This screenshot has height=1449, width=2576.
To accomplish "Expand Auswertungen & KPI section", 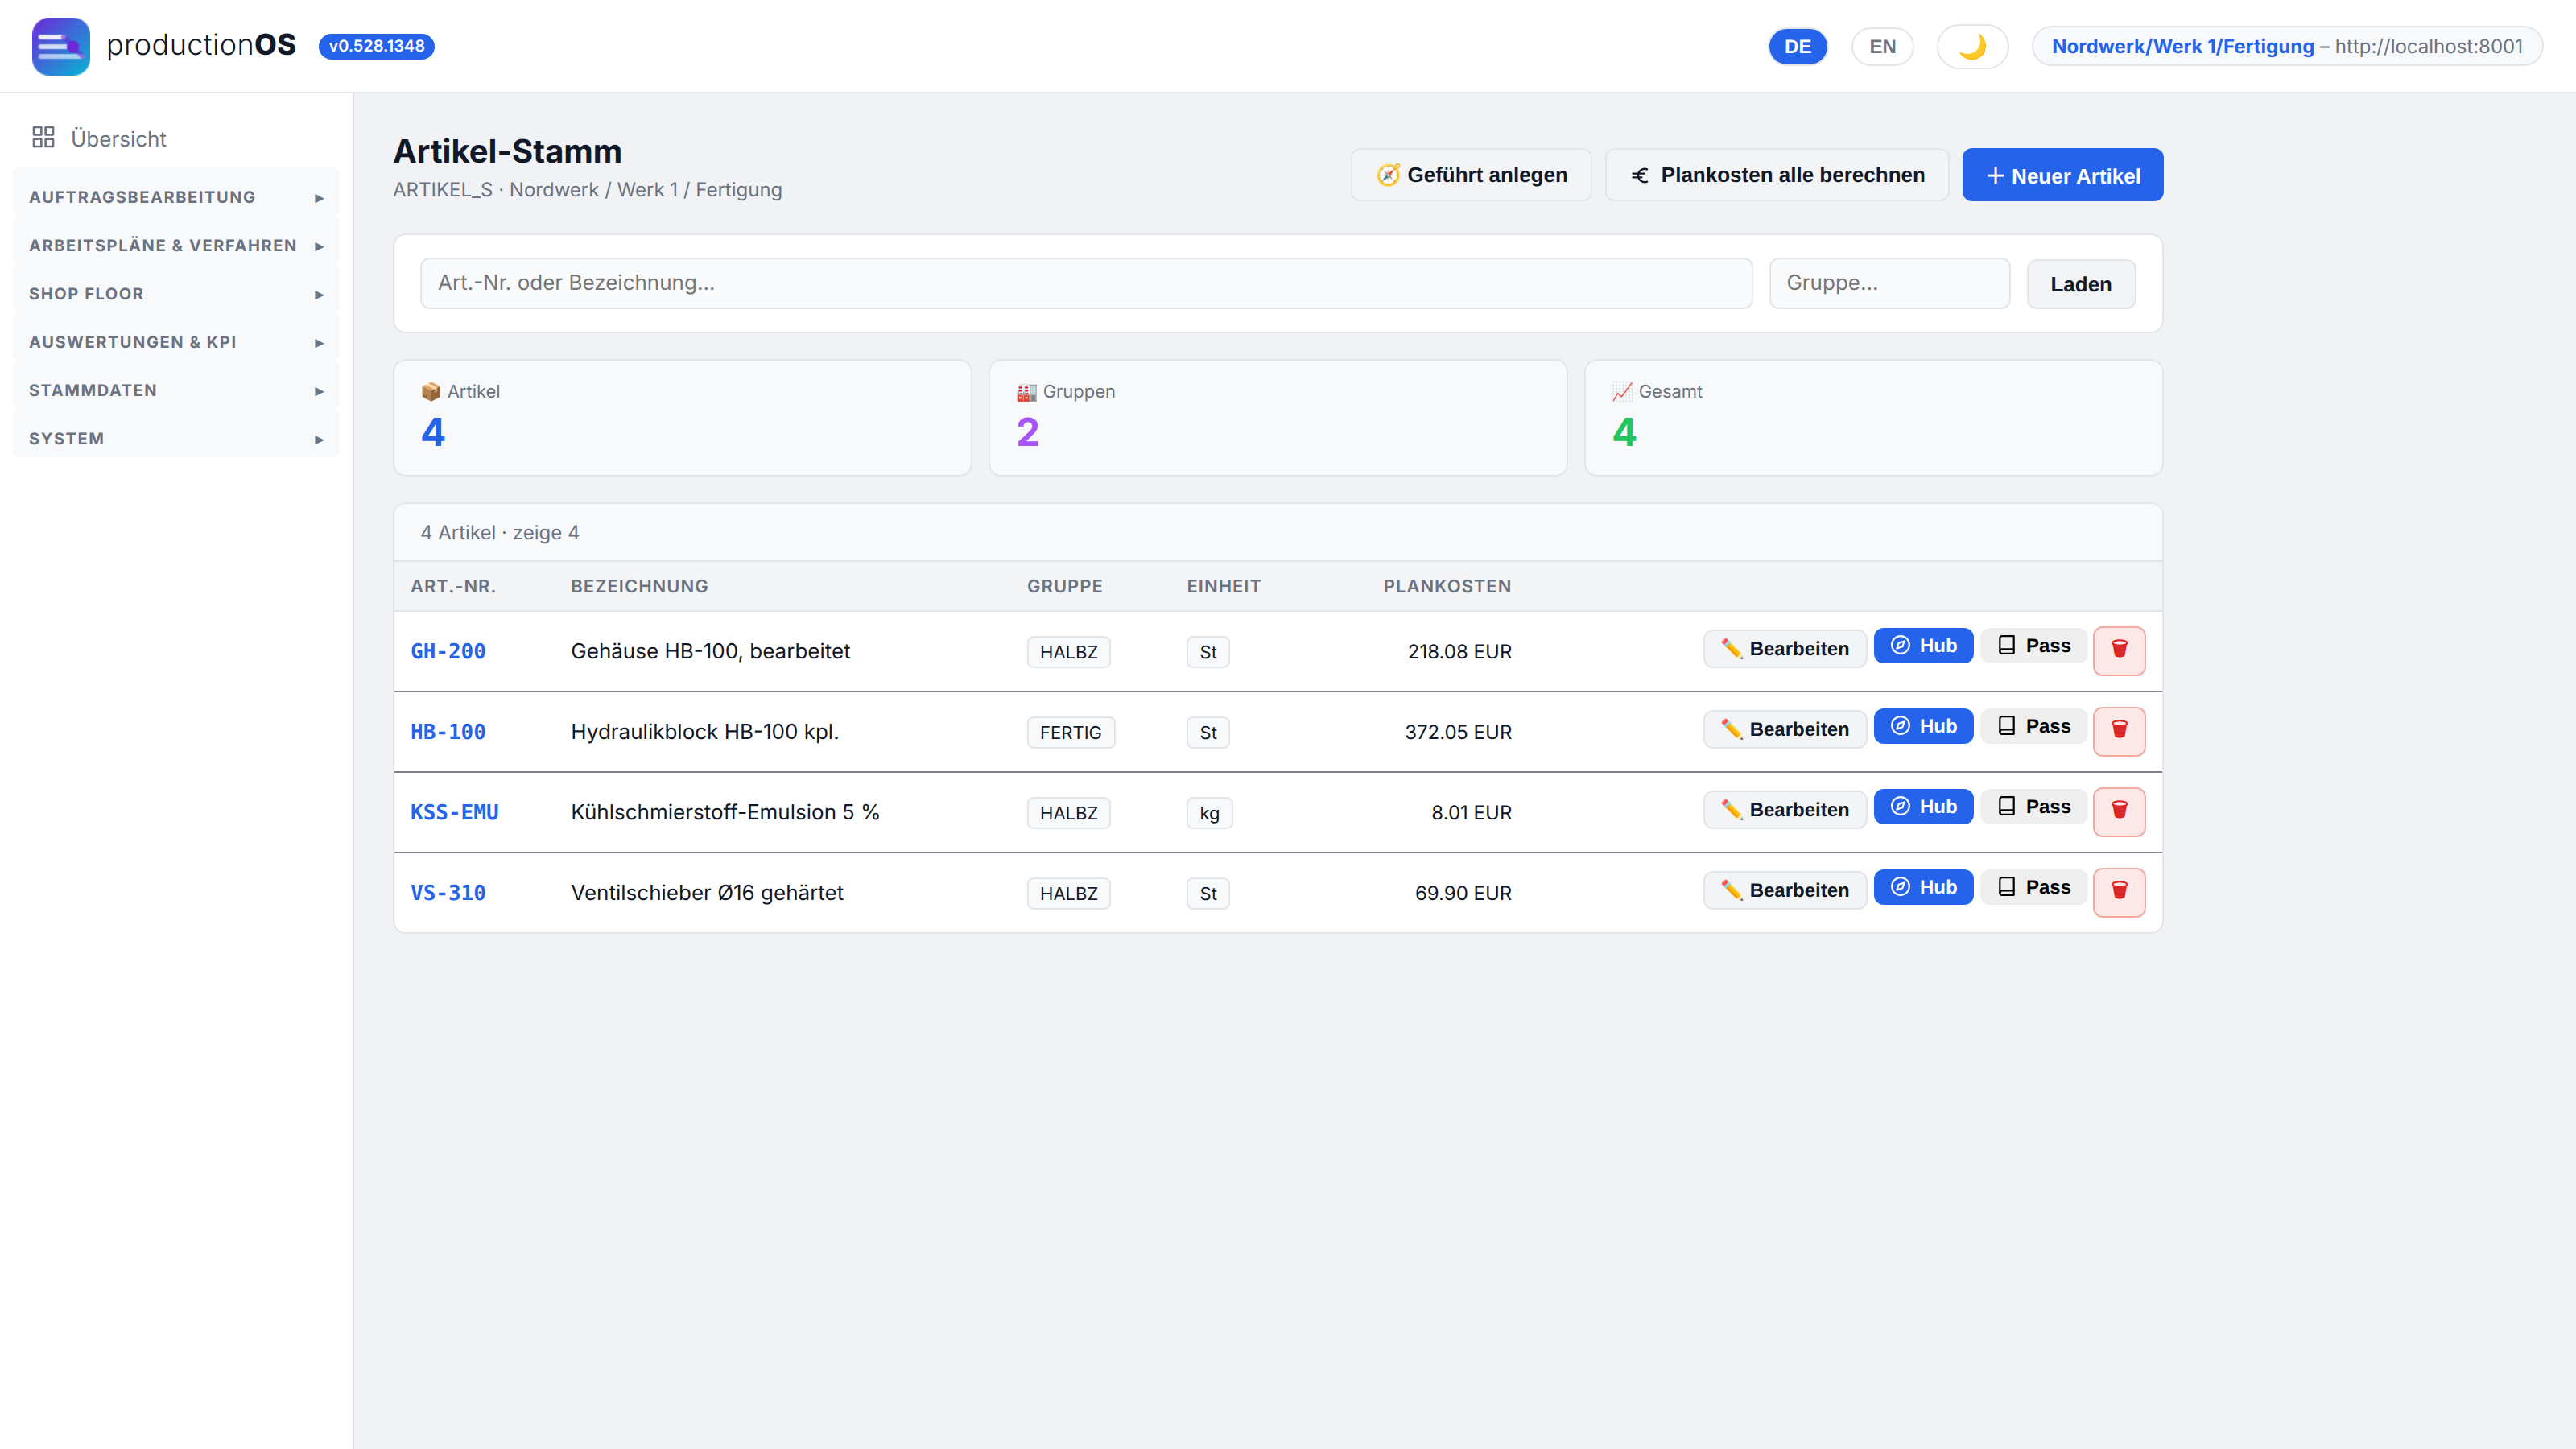I will (x=176, y=342).
